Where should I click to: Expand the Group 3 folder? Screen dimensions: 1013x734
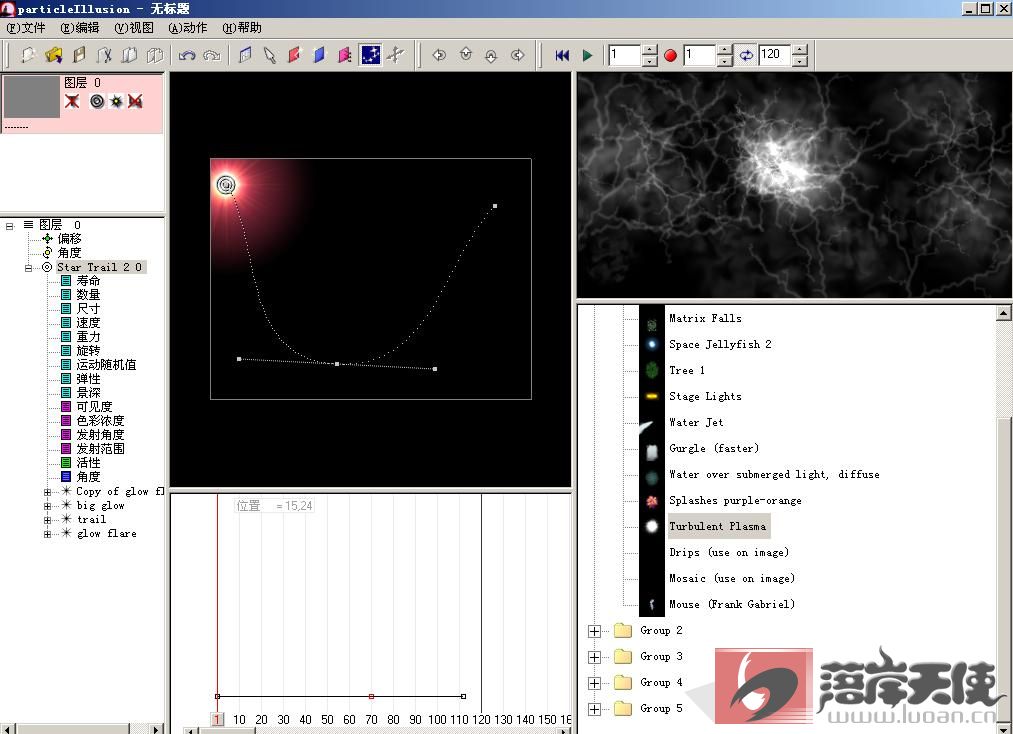tap(594, 657)
